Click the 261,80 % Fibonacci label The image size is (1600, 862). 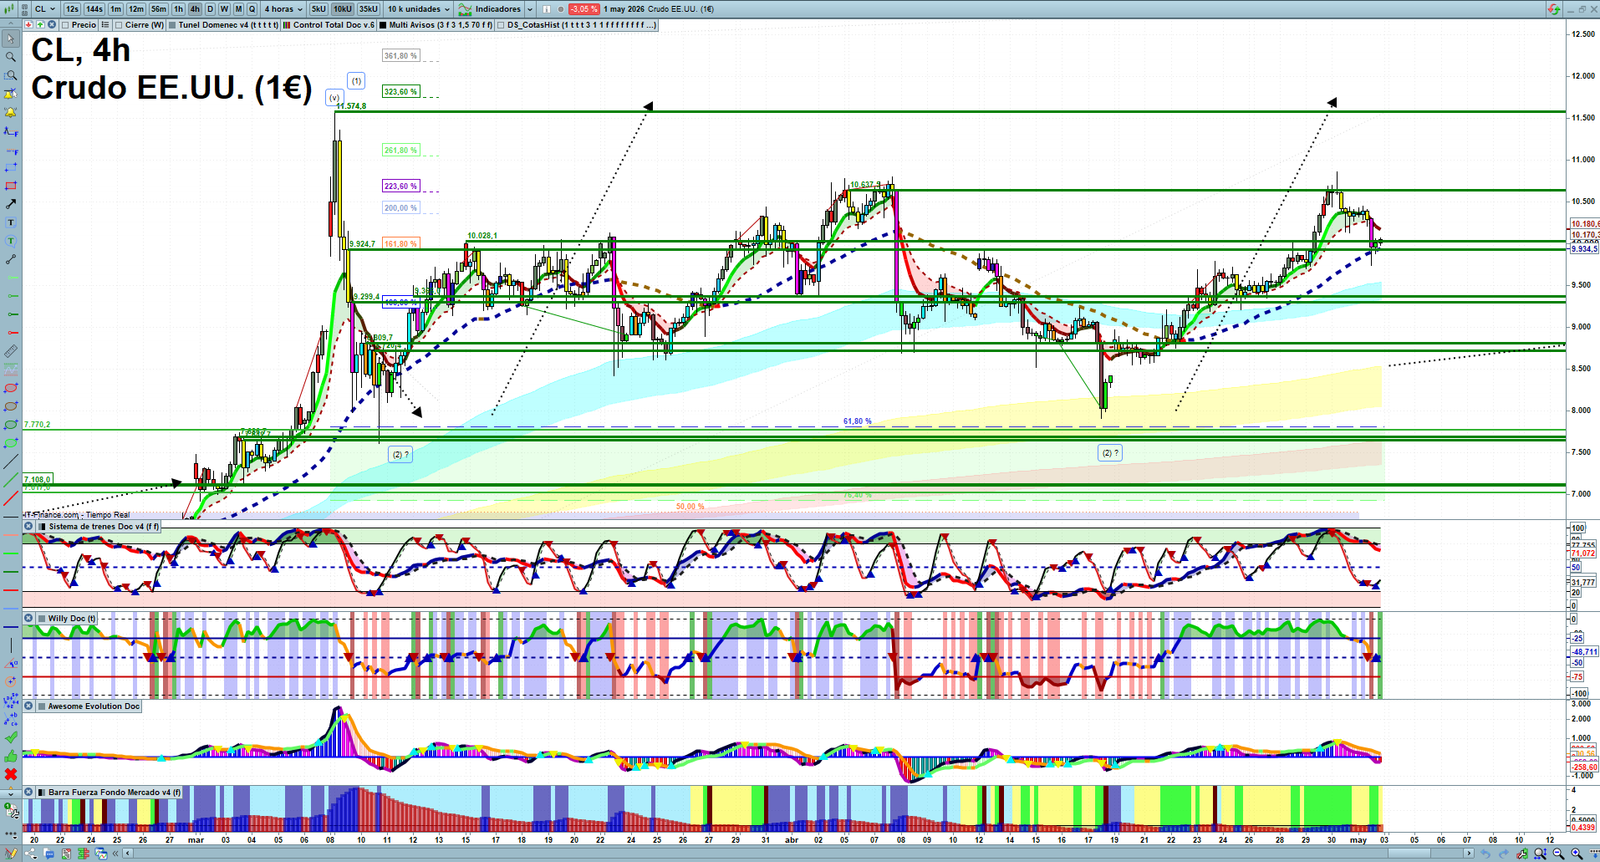click(x=400, y=150)
